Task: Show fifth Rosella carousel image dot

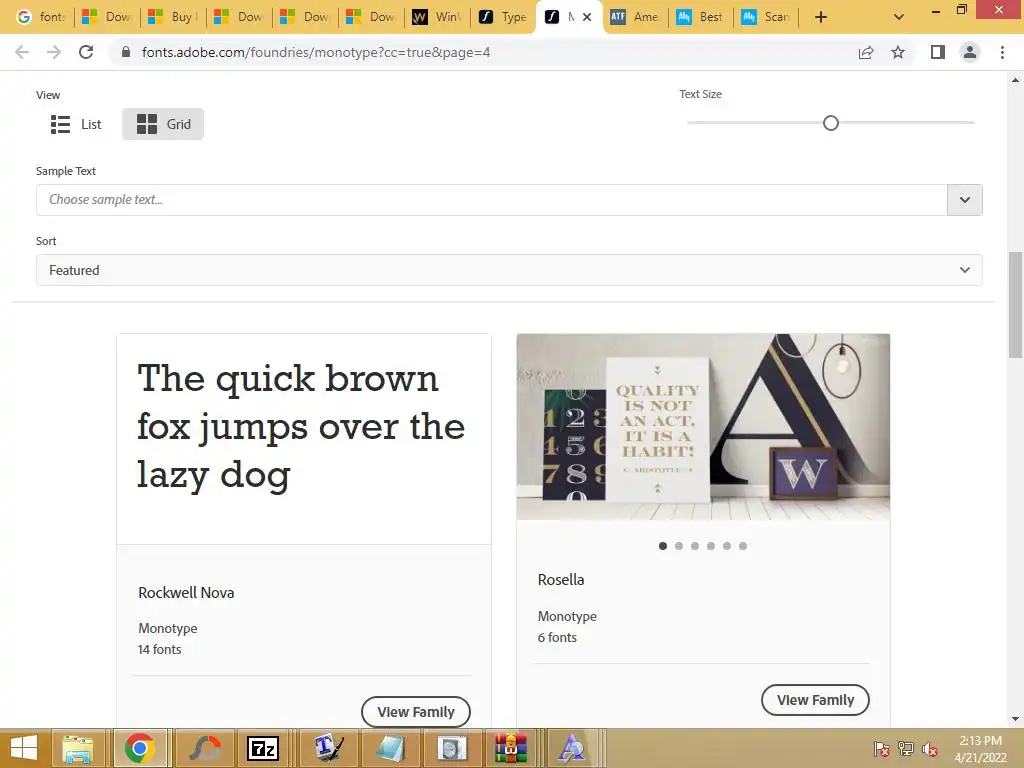Action: (727, 546)
